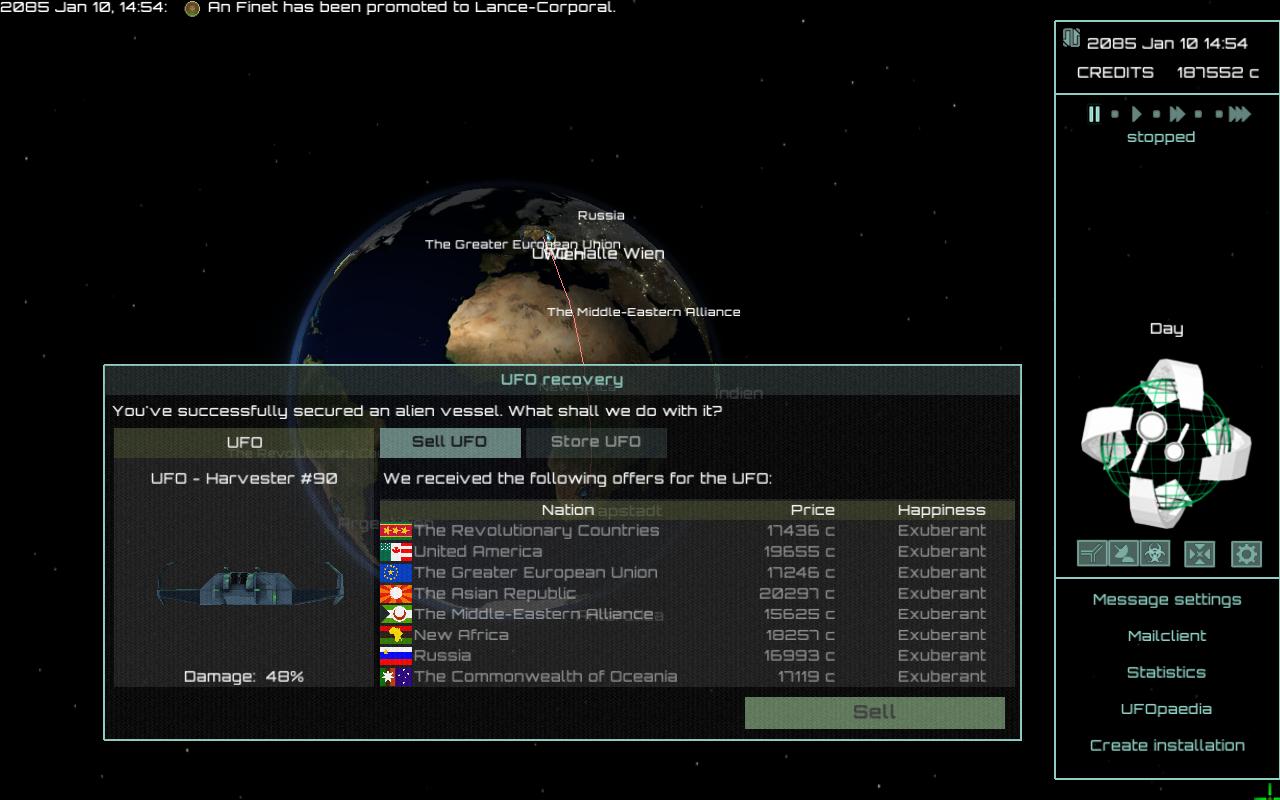This screenshot has width=1280, height=800.
Task: Click the Harvester UFO model image
Action: (248, 584)
